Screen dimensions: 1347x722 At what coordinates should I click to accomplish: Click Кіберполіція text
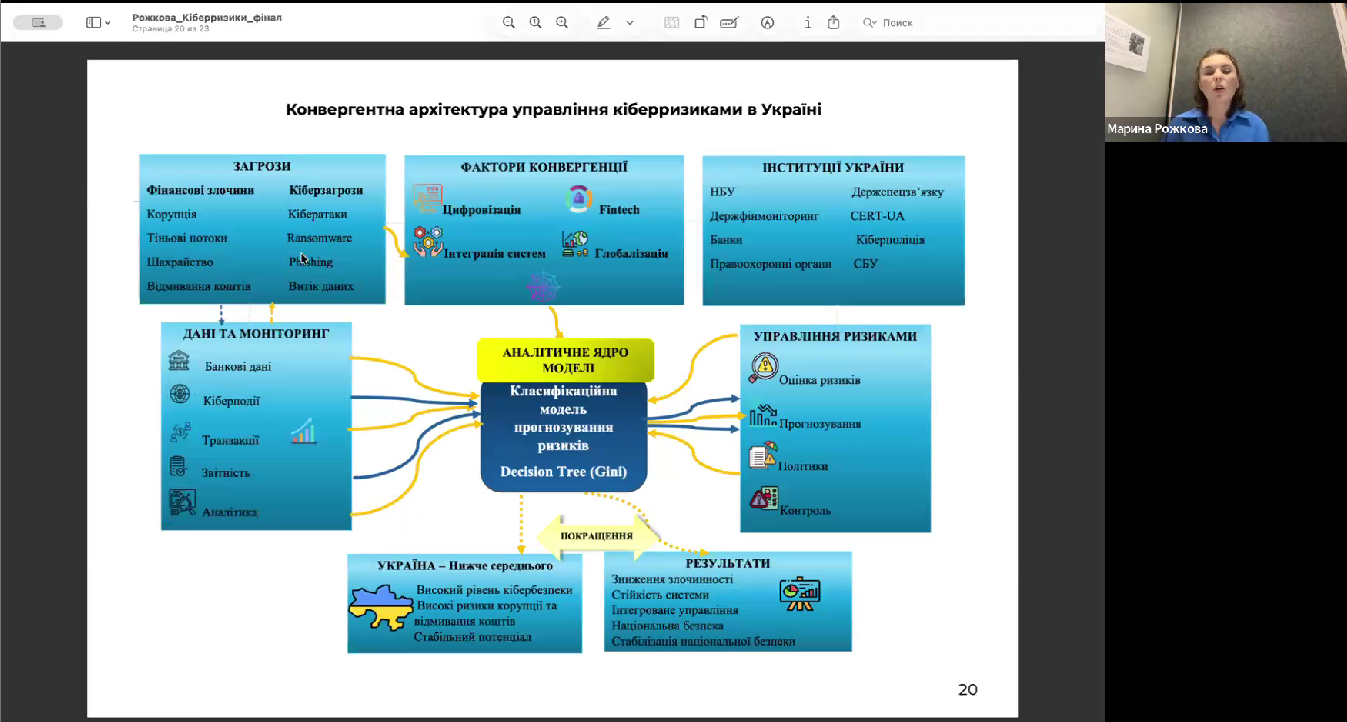(x=890, y=240)
